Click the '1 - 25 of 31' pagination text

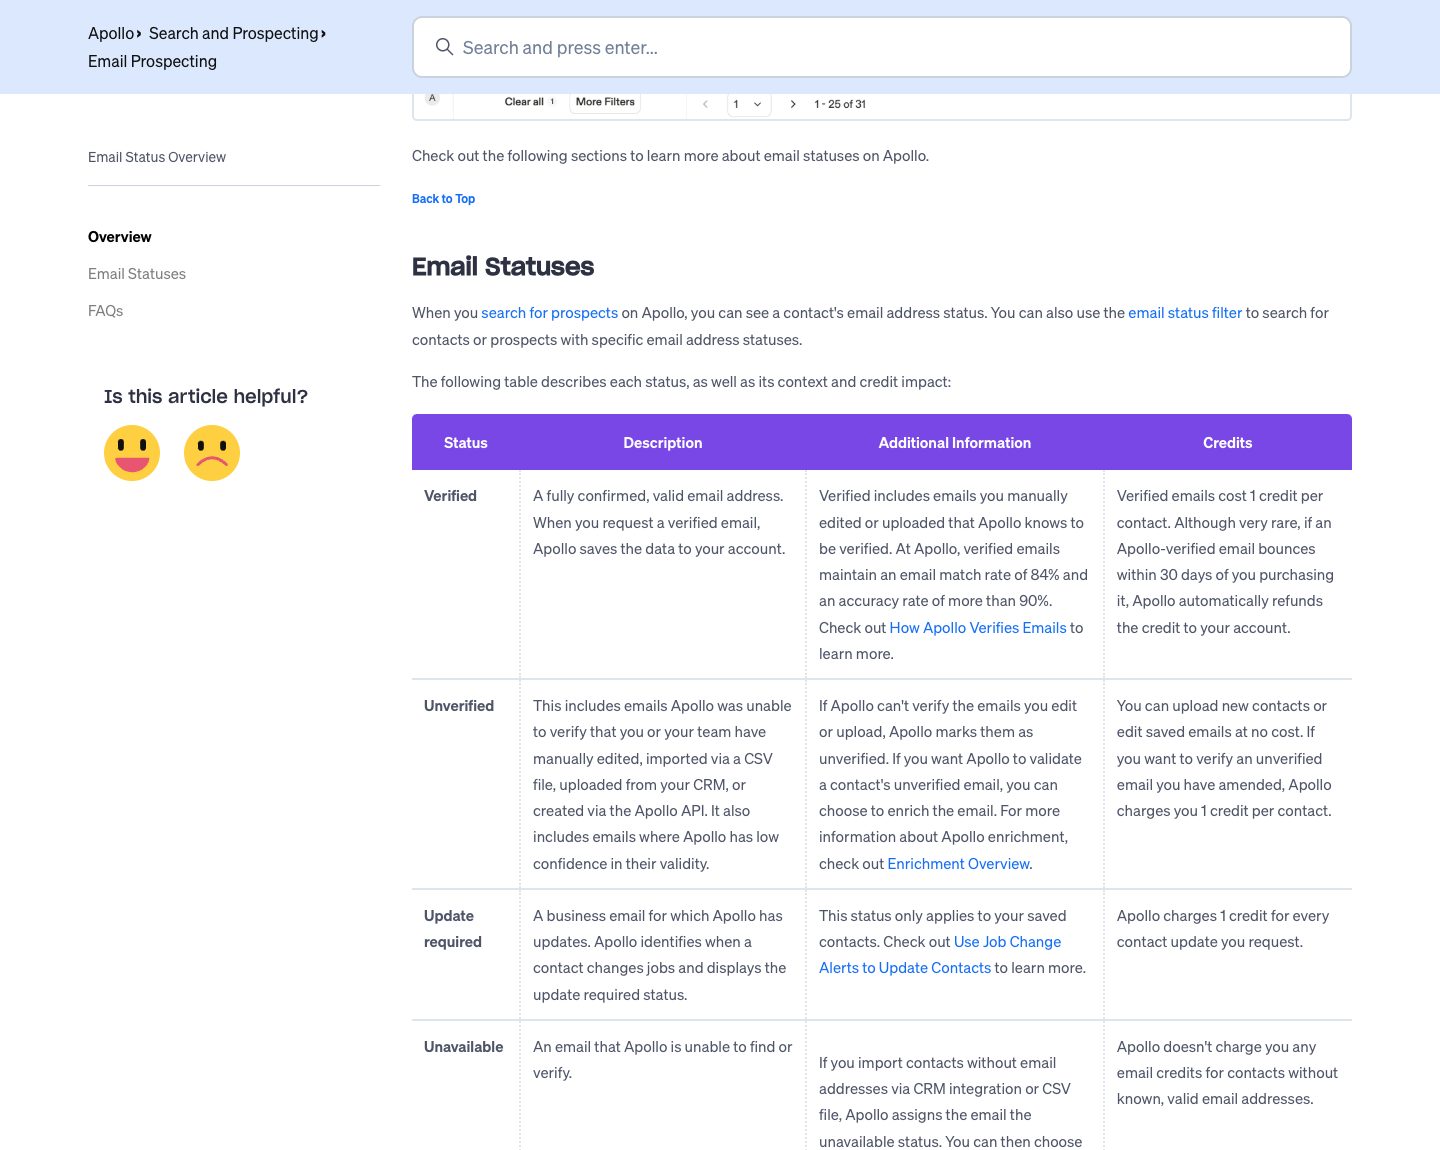[x=840, y=104]
